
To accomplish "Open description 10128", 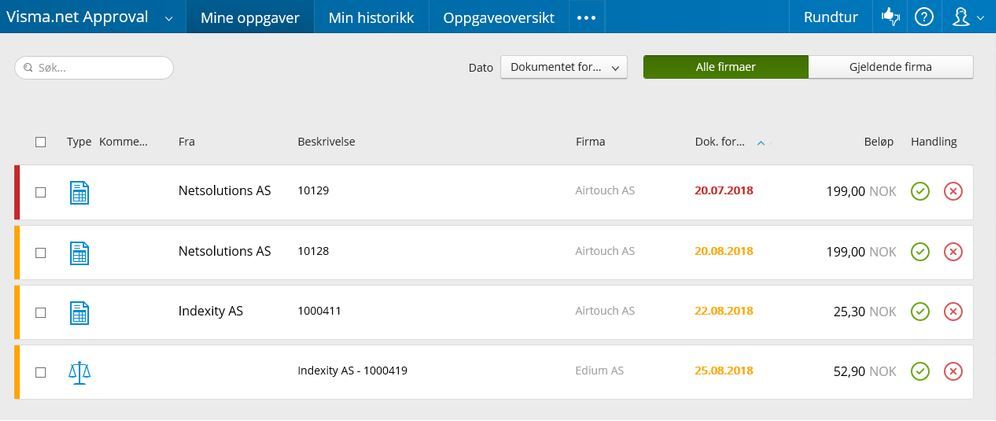I will click(313, 251).
